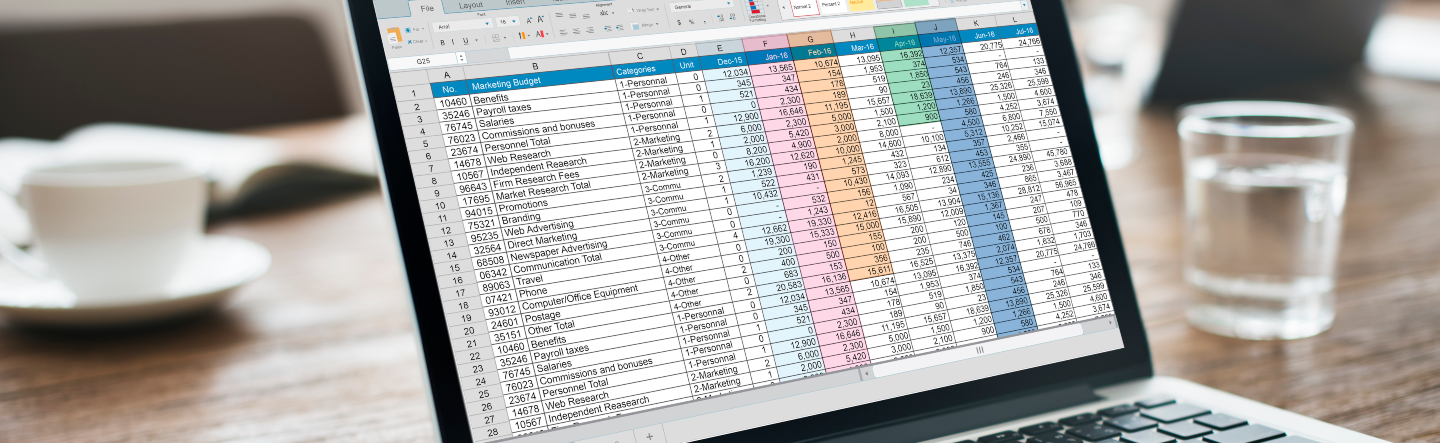1440x443 pixels.
Task: Apply the font color tool
Action: pyautogui.click(x=540, y=34)
